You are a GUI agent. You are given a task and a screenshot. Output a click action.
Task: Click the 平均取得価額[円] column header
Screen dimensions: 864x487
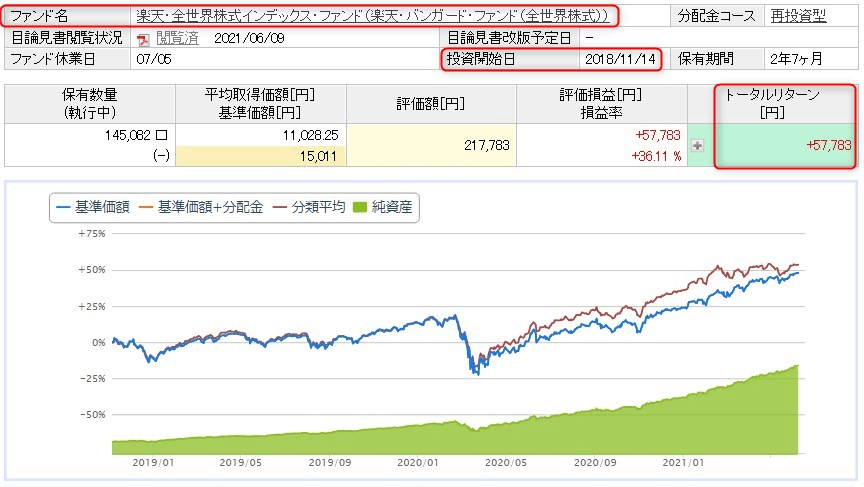tap(261, 104)
